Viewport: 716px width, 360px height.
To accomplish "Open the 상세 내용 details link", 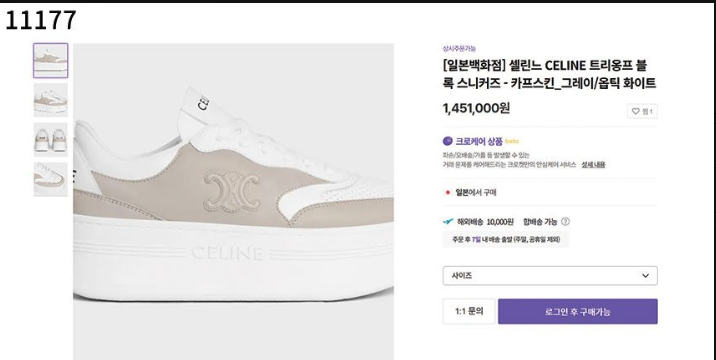I will (593, 164).
